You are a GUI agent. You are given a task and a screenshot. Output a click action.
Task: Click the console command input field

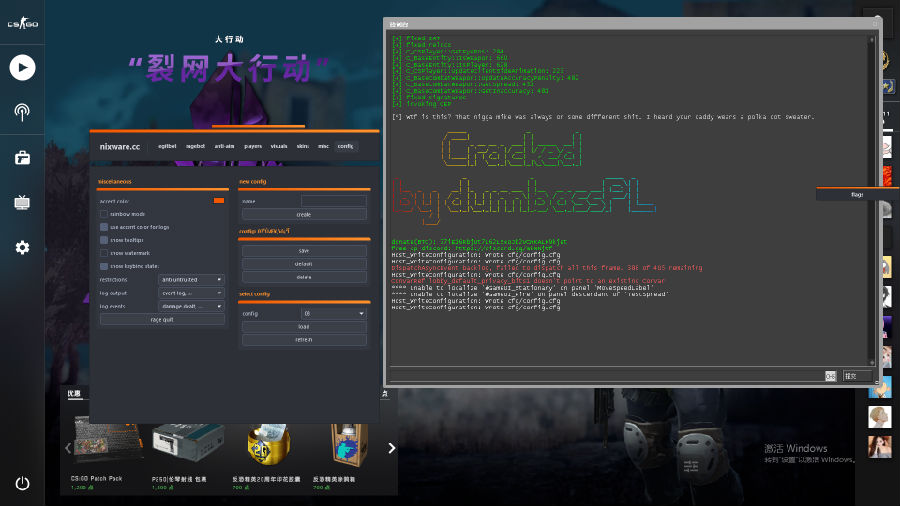click(606, 376)
